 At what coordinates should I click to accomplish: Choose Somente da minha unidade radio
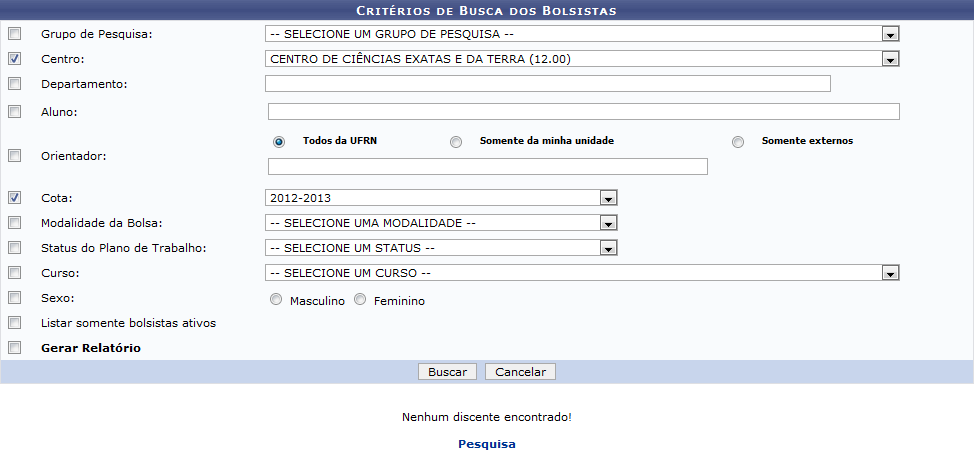click(456, 142)
